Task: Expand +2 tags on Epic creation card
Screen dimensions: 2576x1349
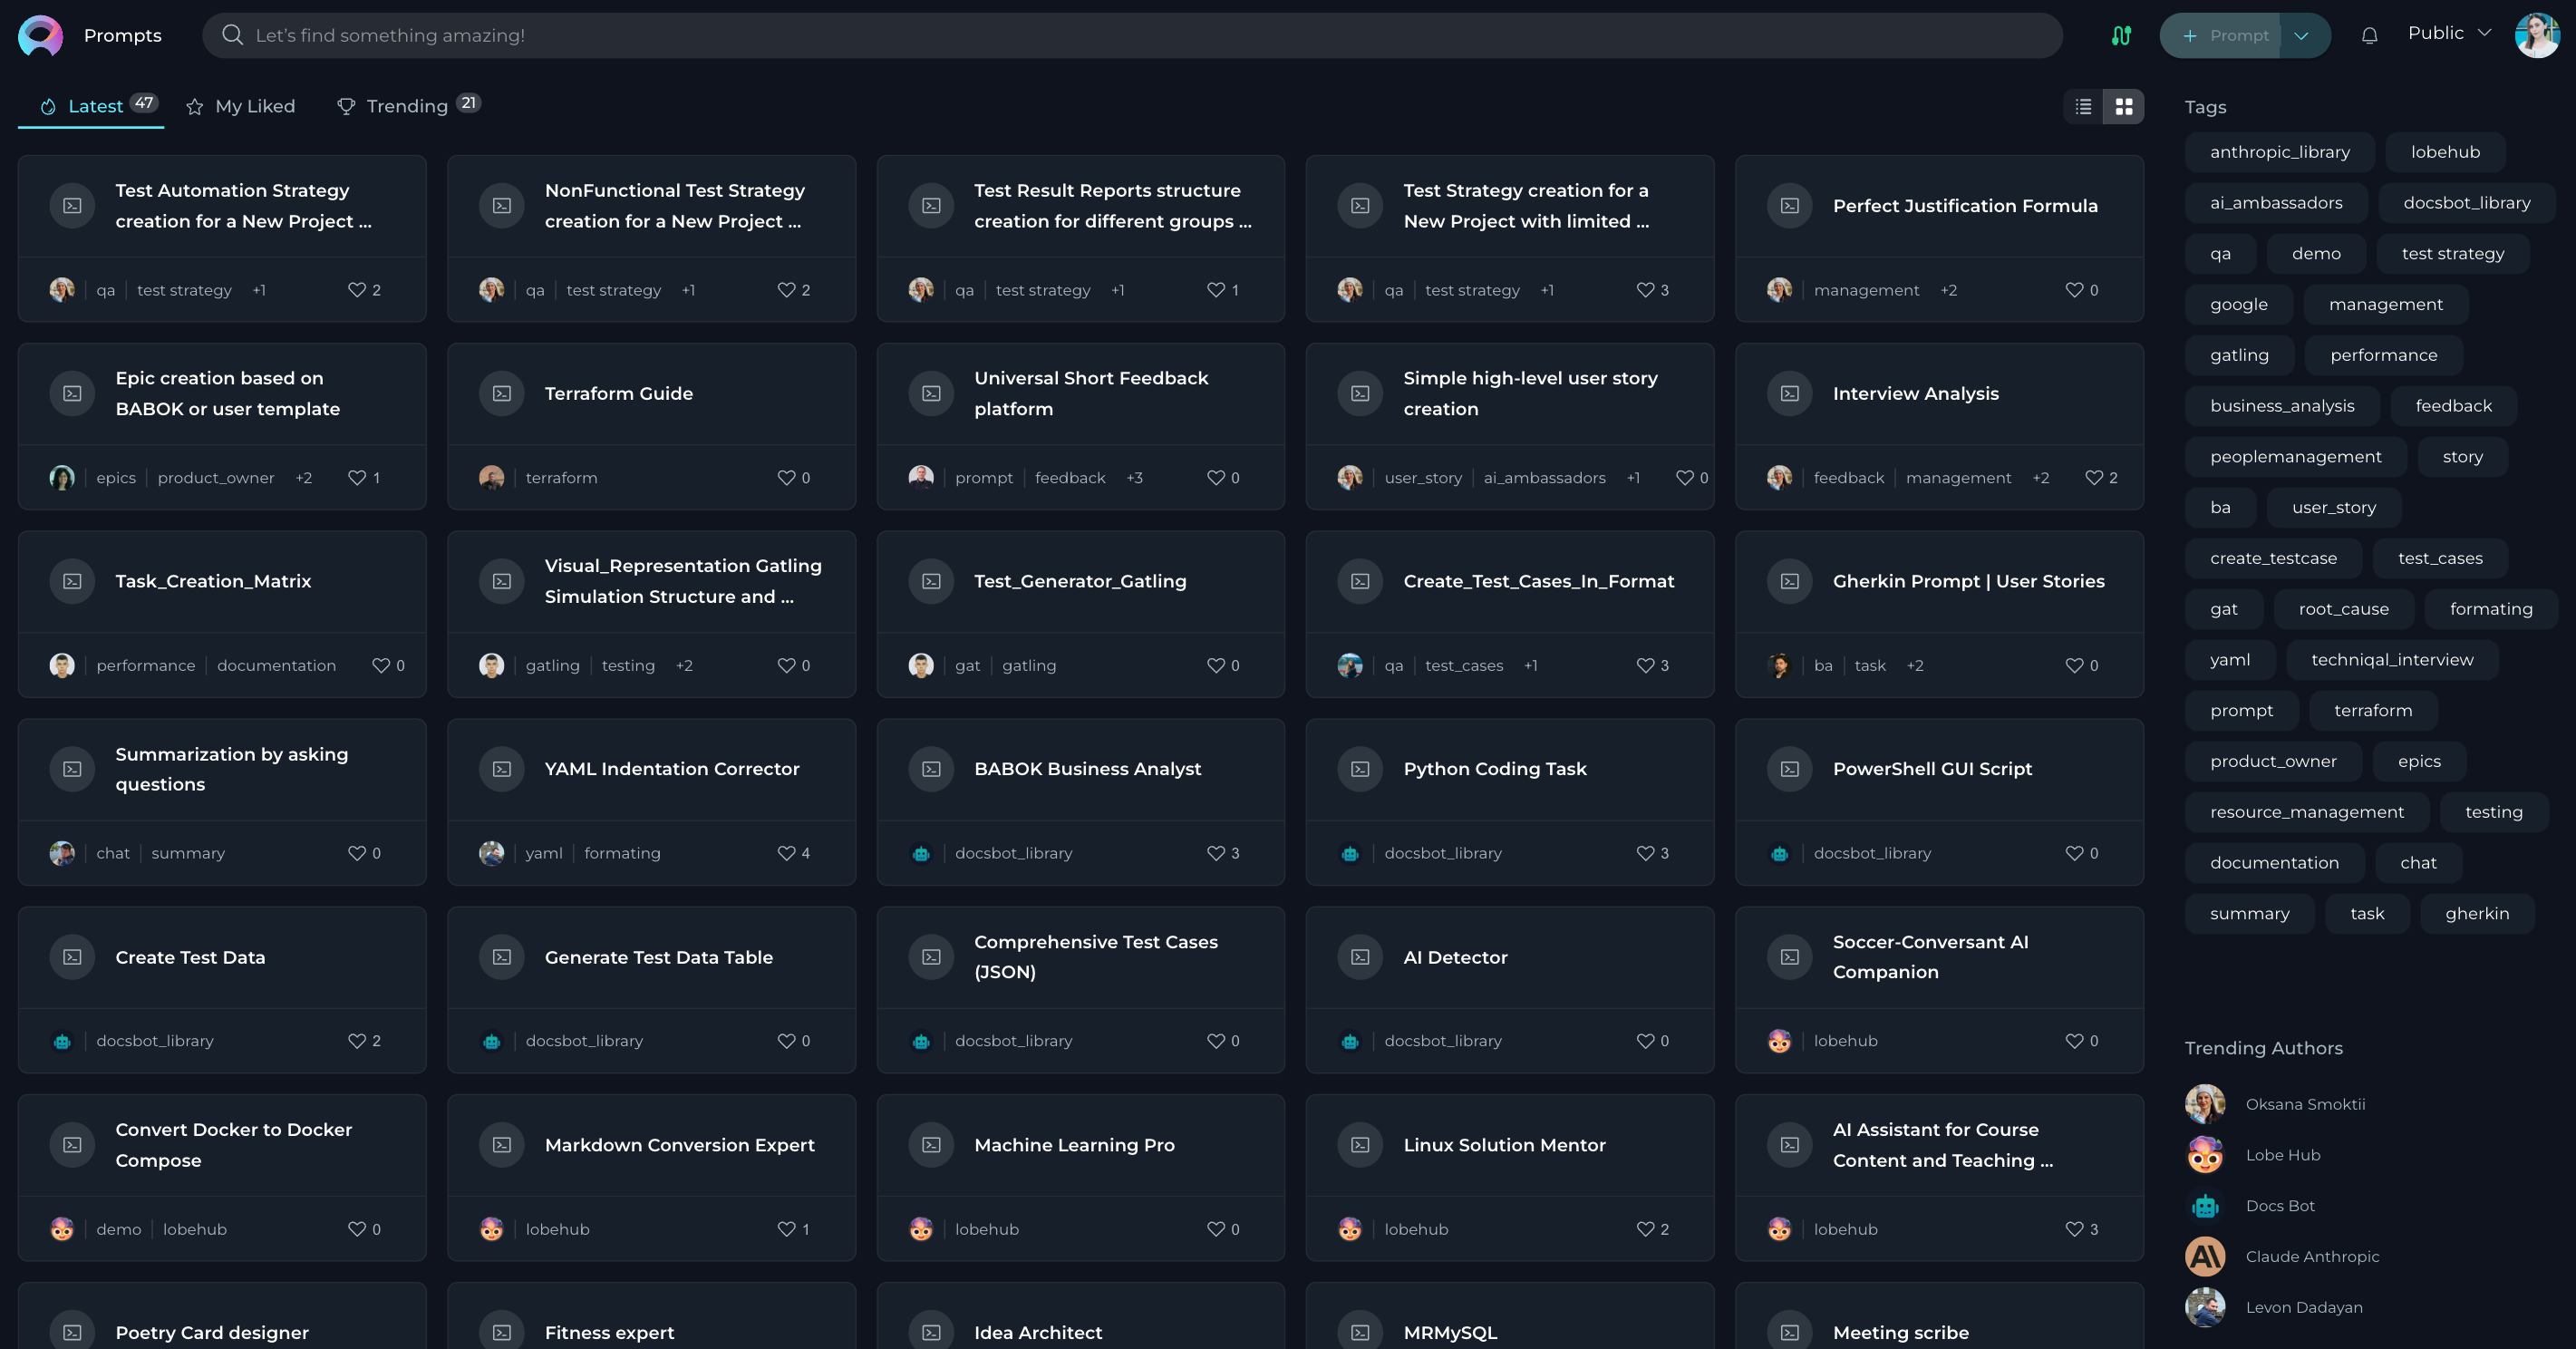Action: pos(303,478)
